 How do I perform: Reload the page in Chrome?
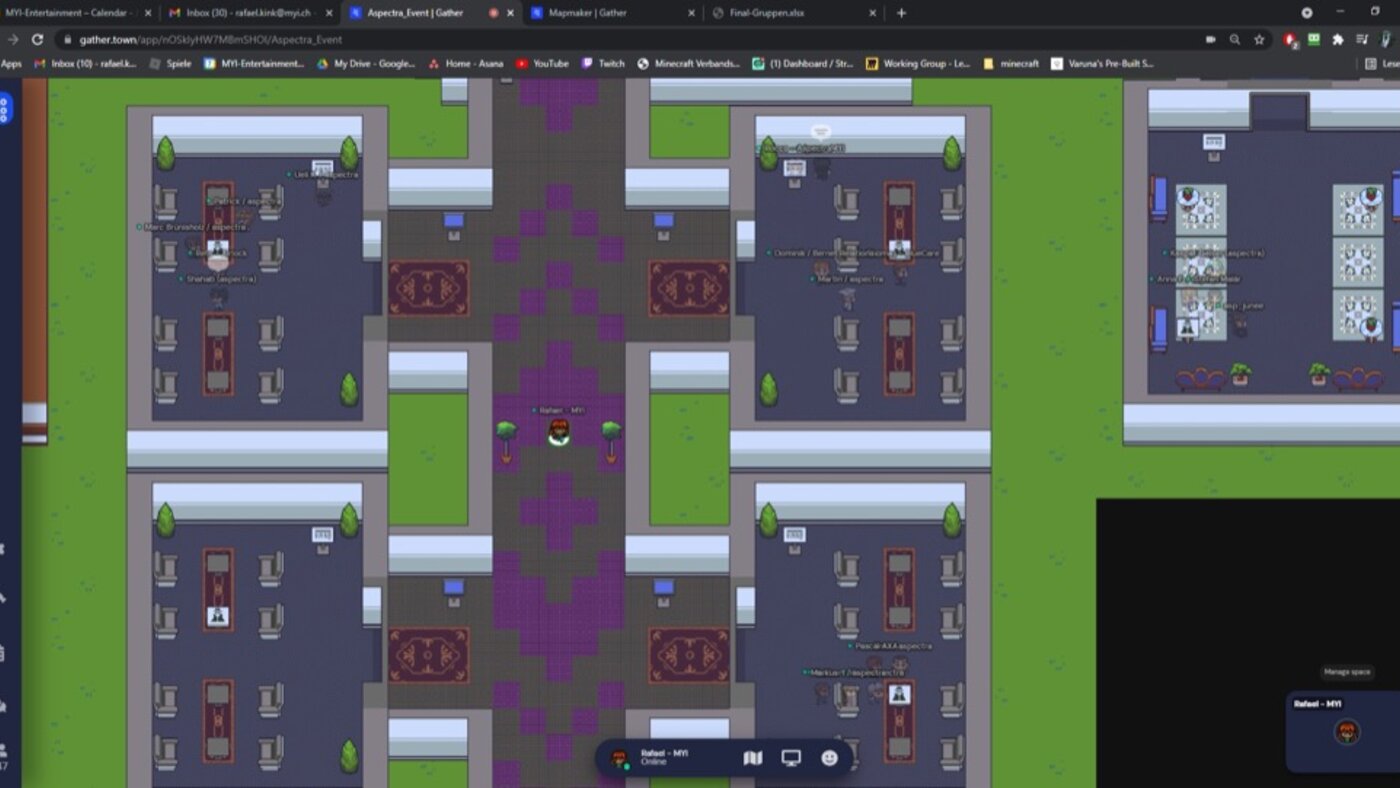coord(37,39)
